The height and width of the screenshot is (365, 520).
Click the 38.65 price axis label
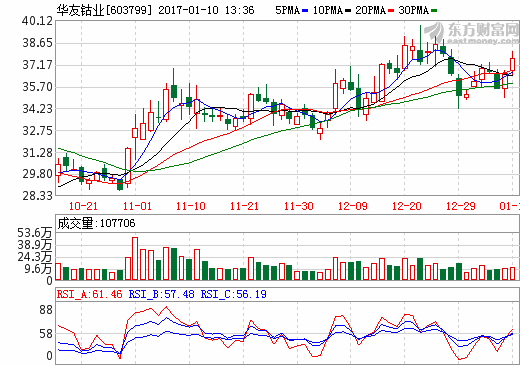pos(38,43)
